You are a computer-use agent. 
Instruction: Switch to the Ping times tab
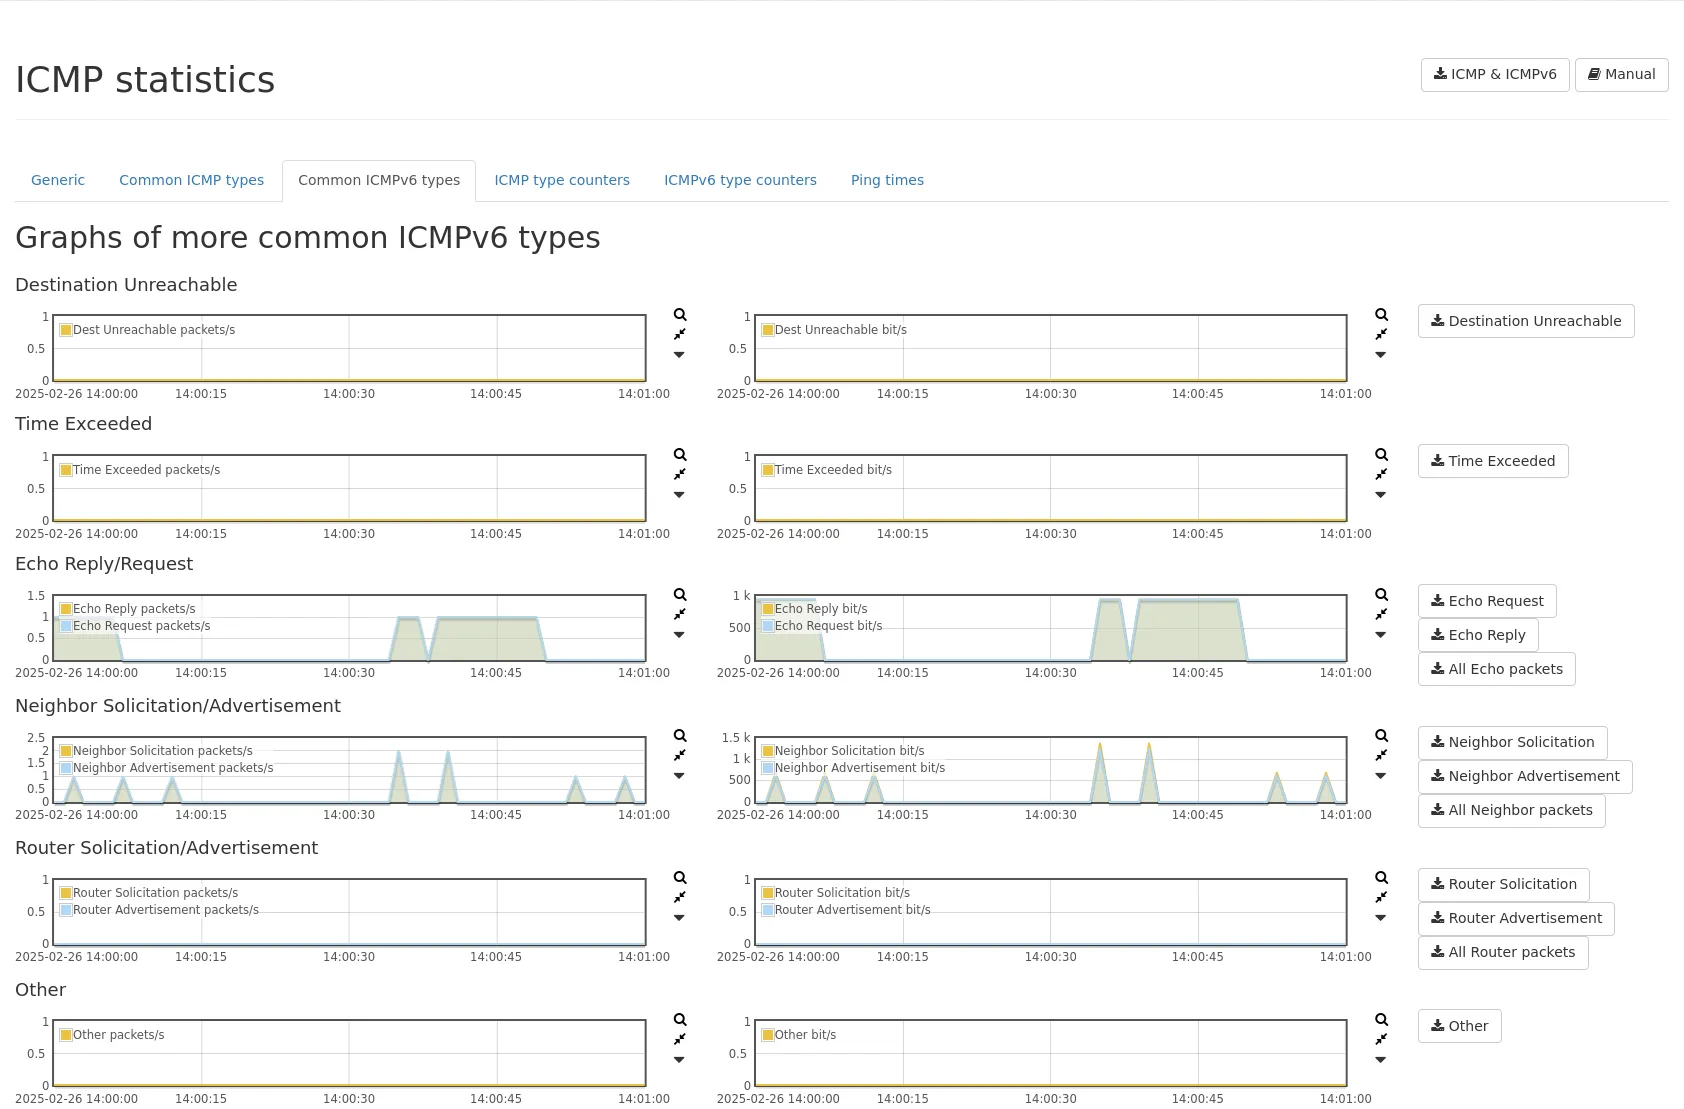pyautogui.click(x=887, y=180)
